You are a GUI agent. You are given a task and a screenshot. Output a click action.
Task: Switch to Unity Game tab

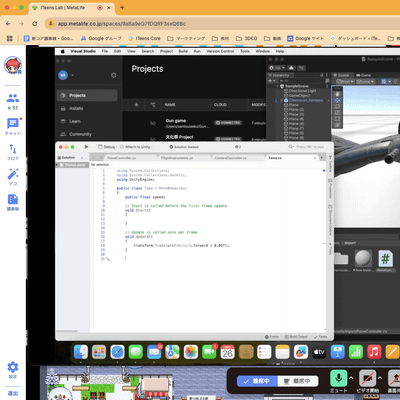(364, 75)
